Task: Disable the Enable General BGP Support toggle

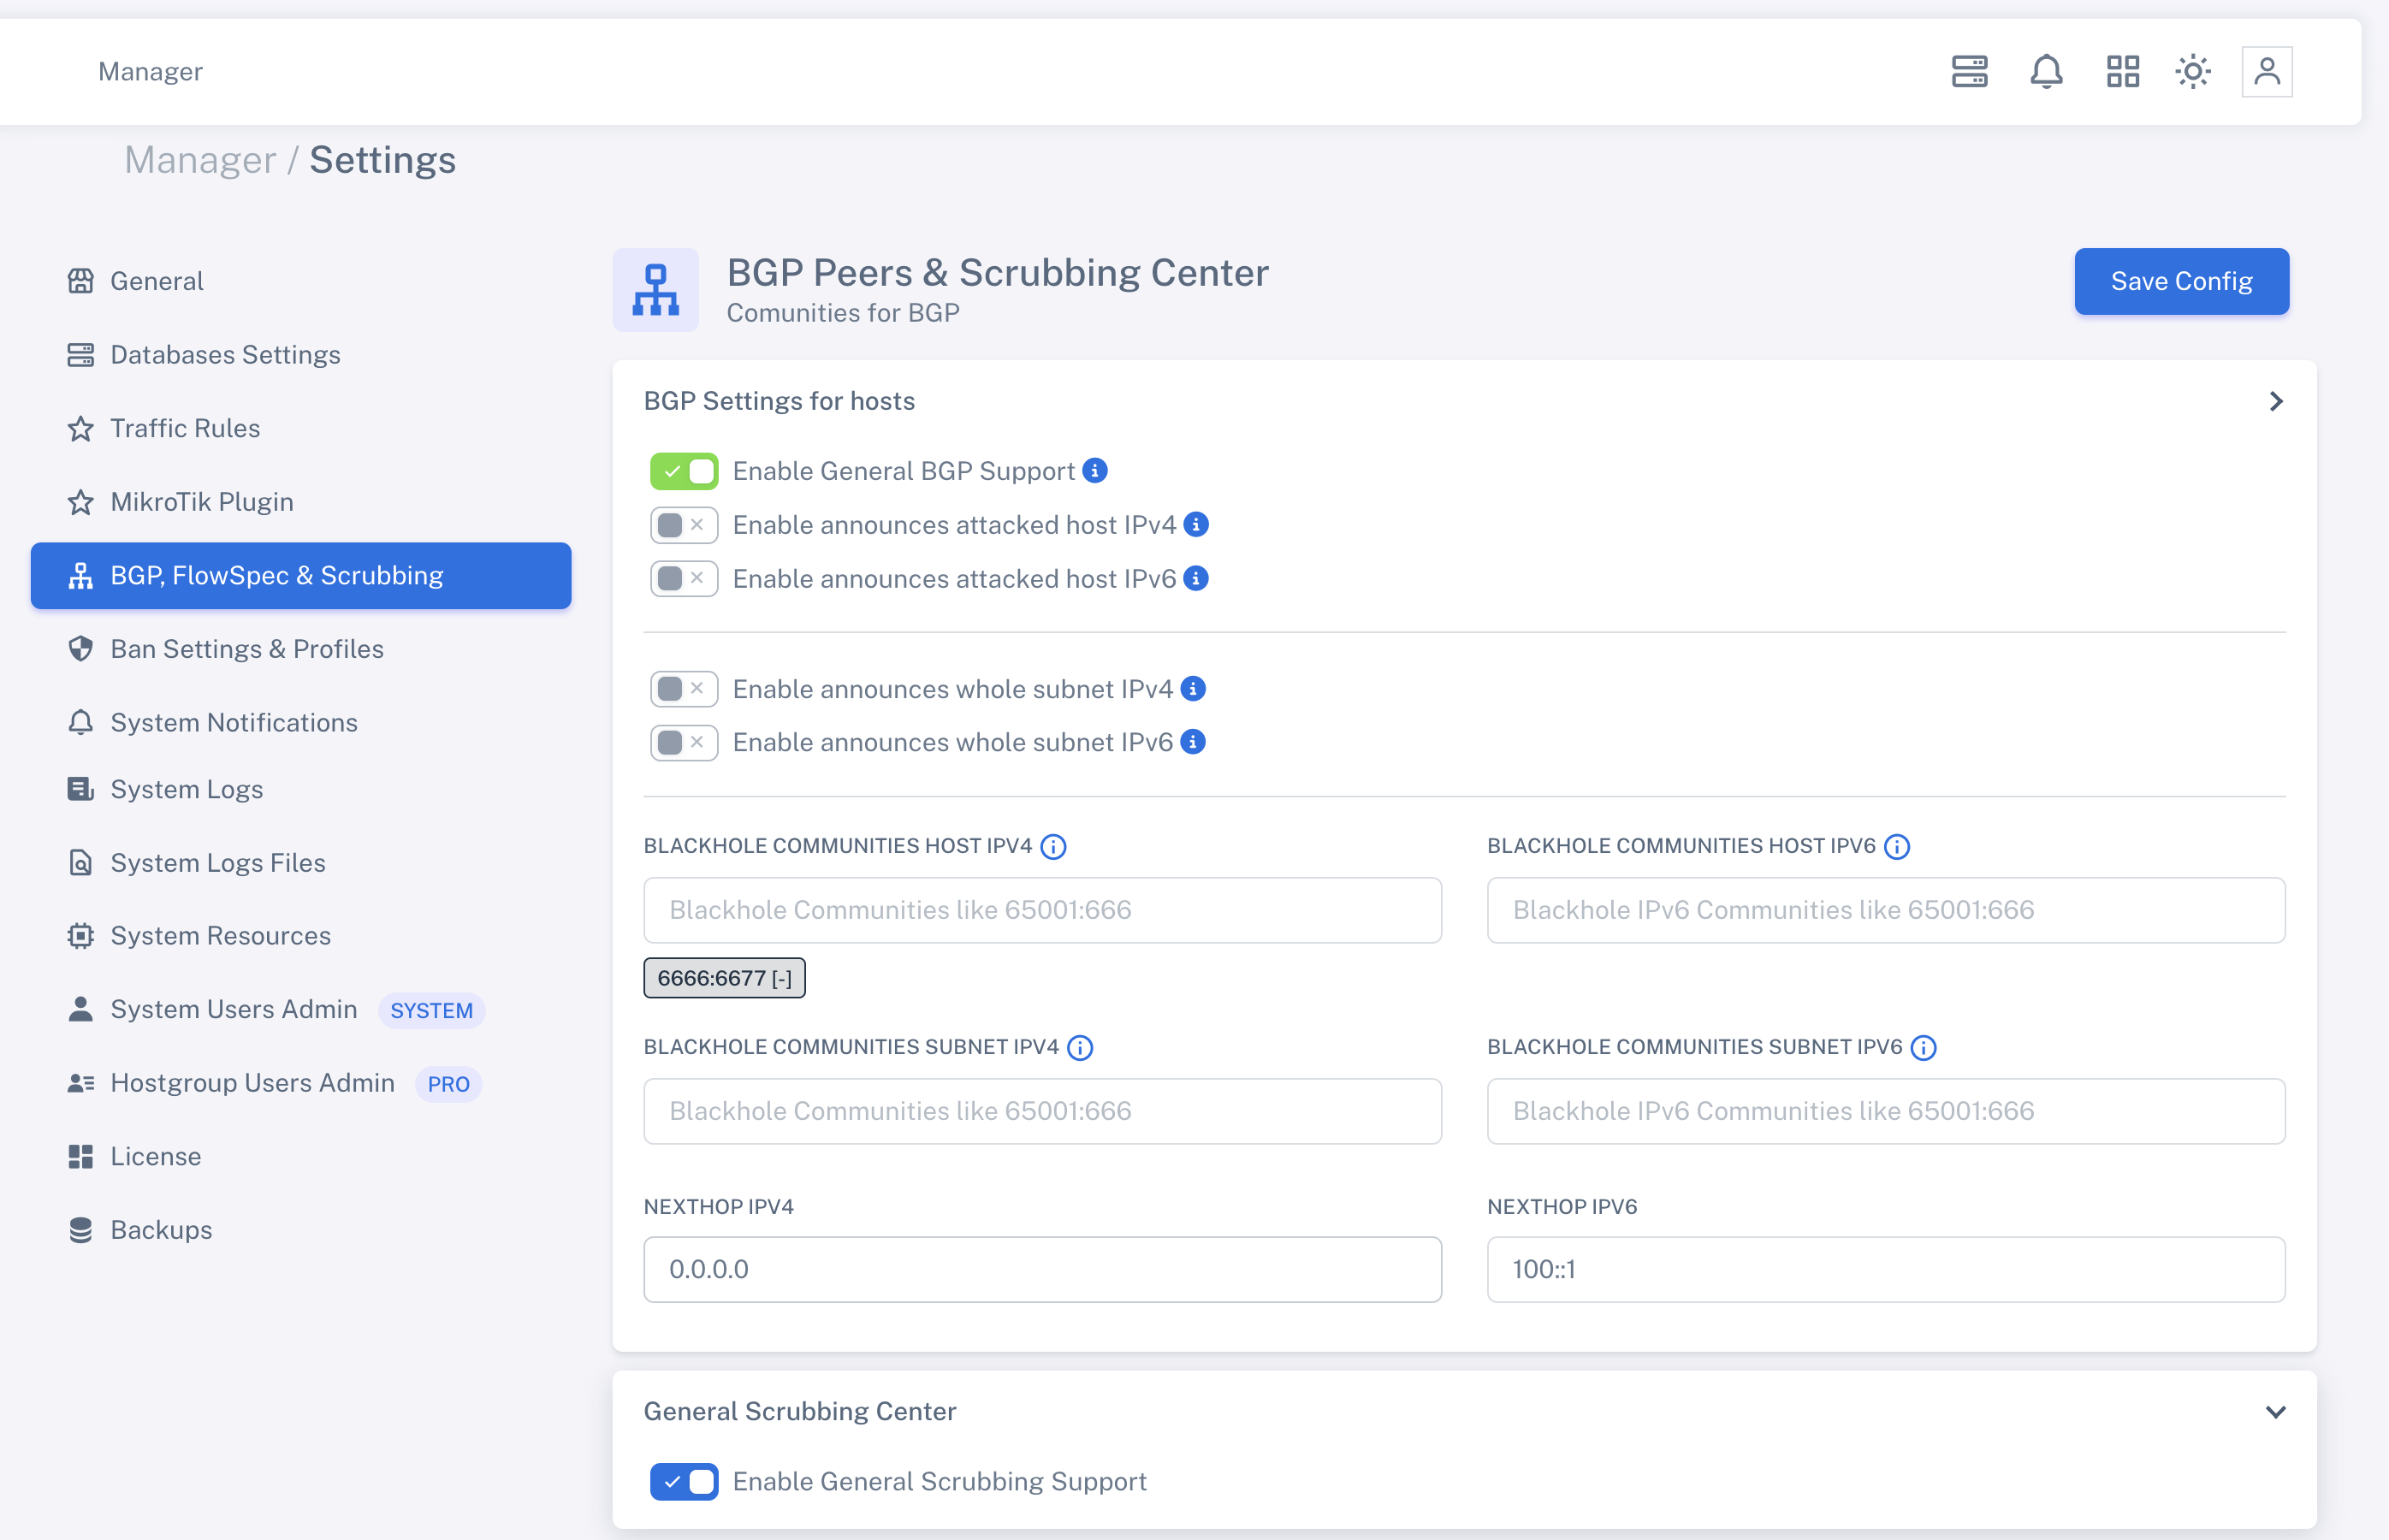Action: point(684,471)
